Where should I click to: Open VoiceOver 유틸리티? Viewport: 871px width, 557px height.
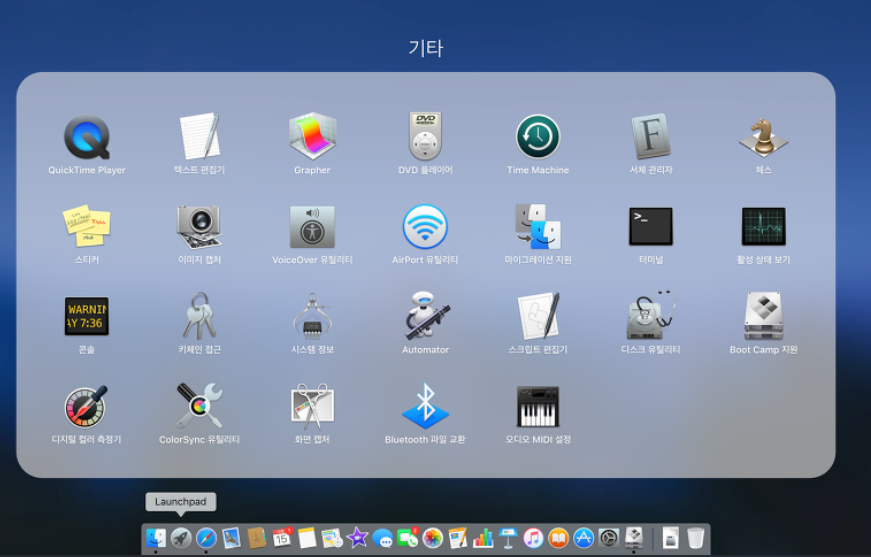point(312,227)
